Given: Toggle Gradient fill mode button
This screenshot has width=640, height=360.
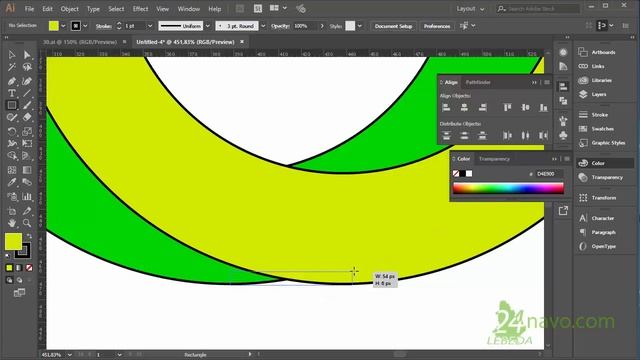Looking at the screenshot, I should tap(19, 268).
